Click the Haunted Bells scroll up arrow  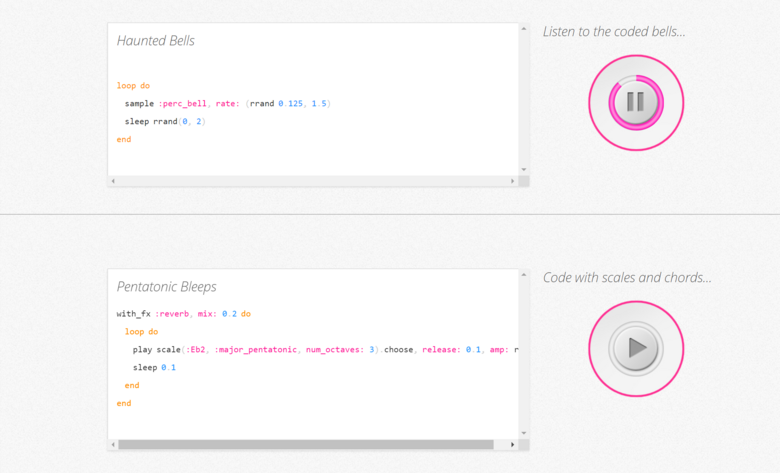click(524, 29)
